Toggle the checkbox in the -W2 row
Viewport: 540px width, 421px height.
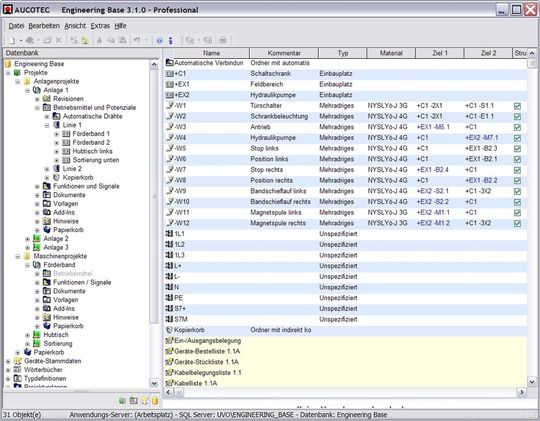(x=517, y=117)
